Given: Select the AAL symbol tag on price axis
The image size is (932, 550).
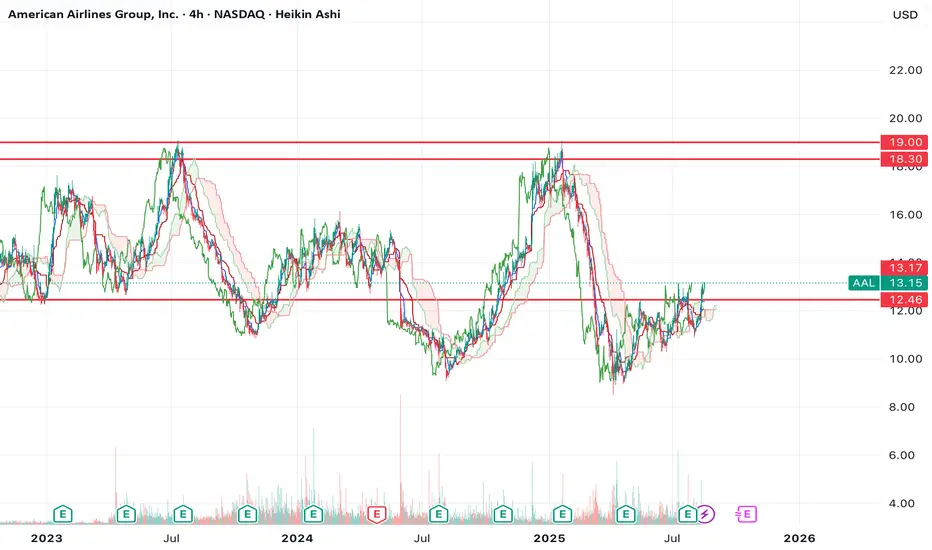Looking at the screenshot, I should 864,283.
